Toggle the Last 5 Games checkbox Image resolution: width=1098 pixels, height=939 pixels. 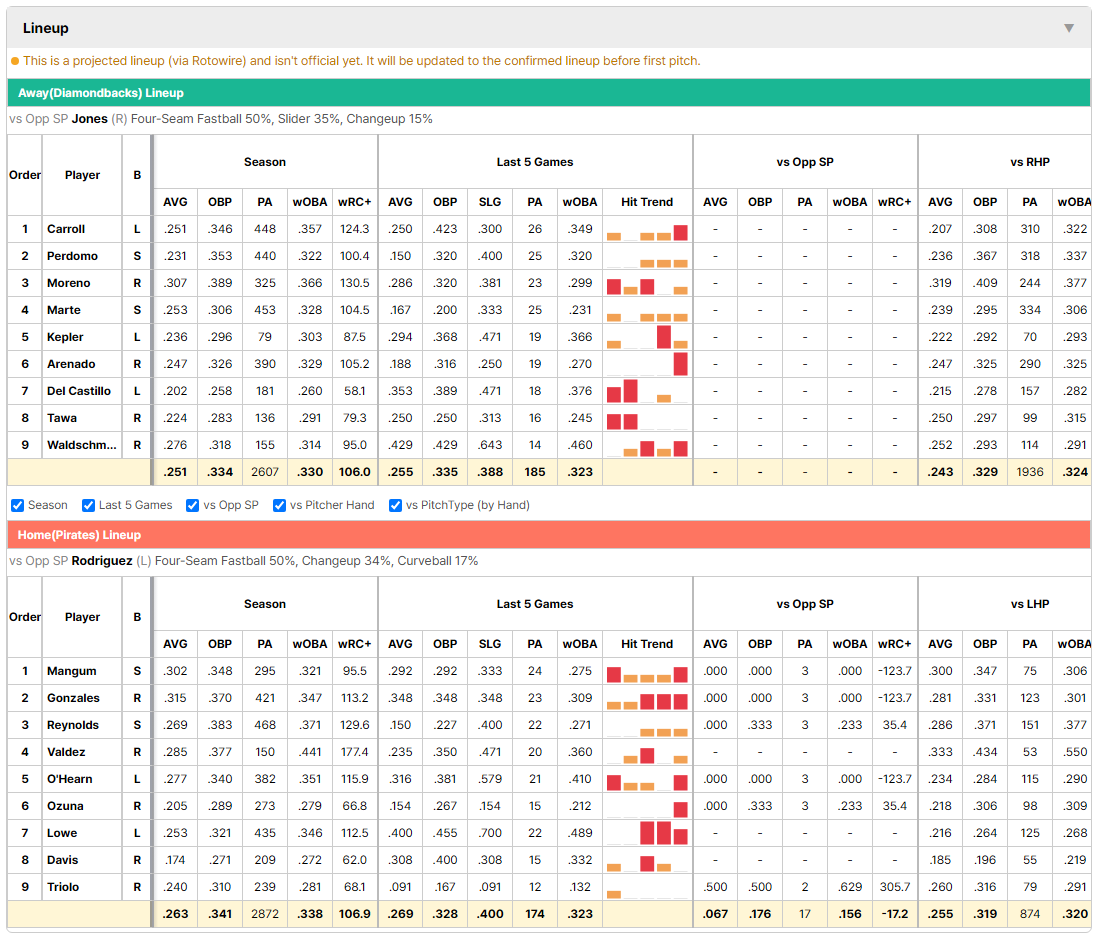point(88,506)
